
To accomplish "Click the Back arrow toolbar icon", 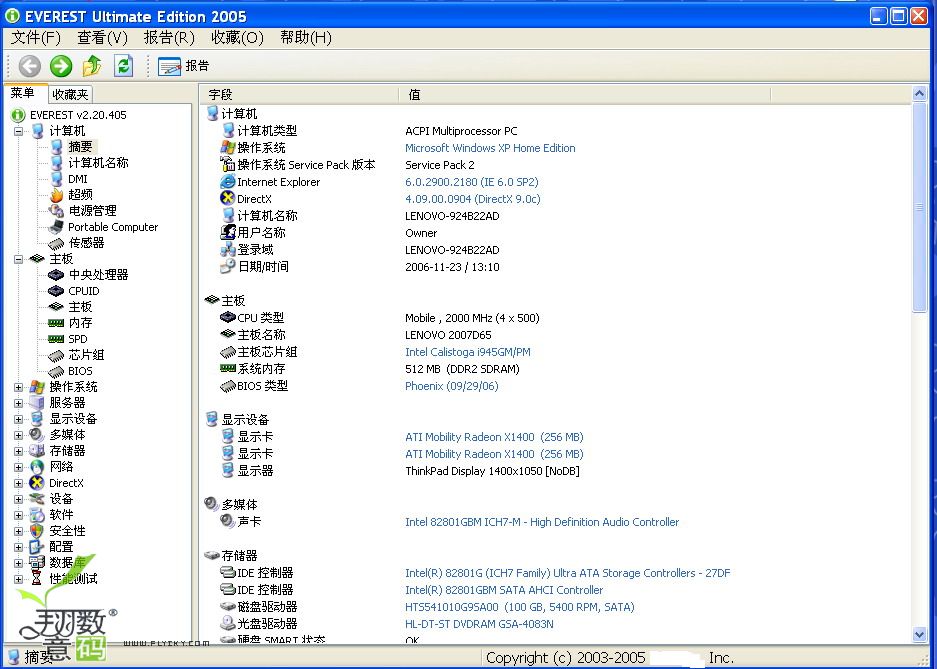I will point(29,66).
